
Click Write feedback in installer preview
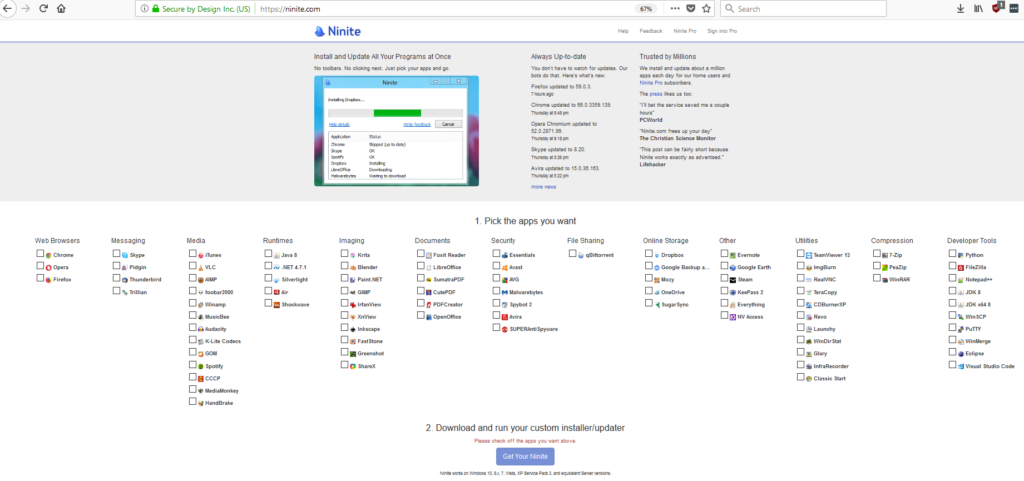[x=417, y=124]
